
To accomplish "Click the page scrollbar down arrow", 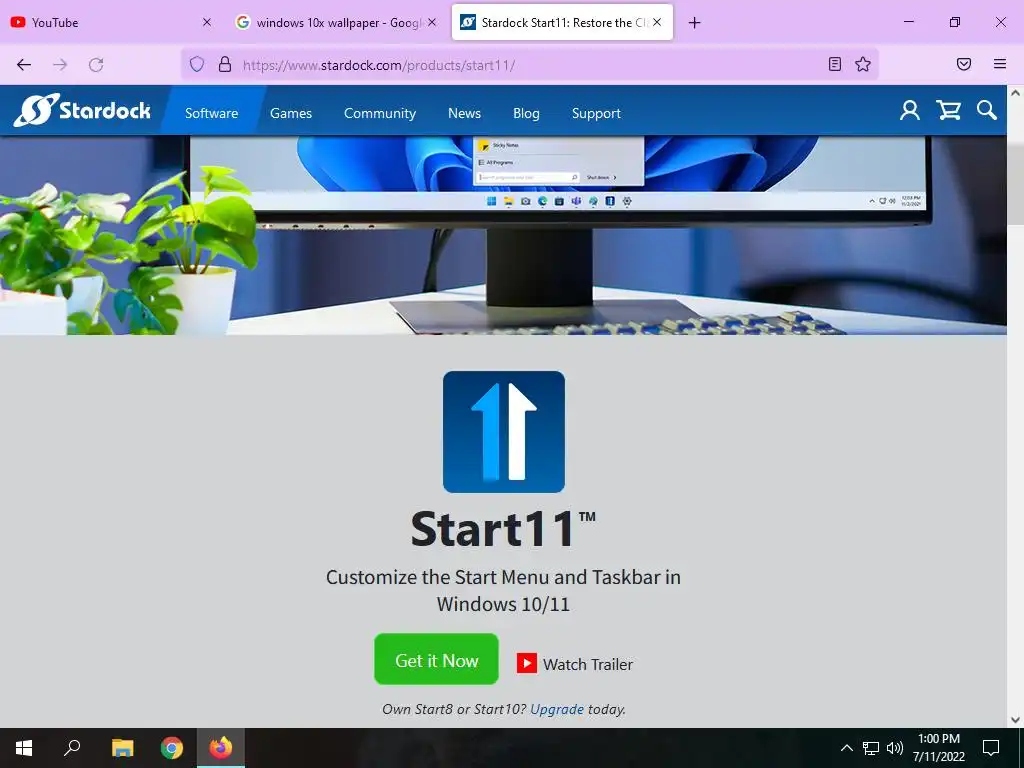I will coord(1016,720).
